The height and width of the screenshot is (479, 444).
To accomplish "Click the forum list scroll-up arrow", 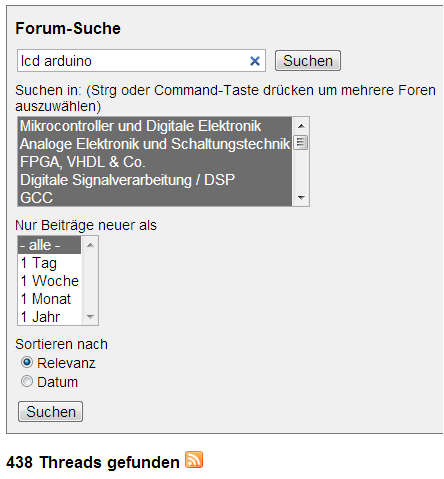I will 301,126.
